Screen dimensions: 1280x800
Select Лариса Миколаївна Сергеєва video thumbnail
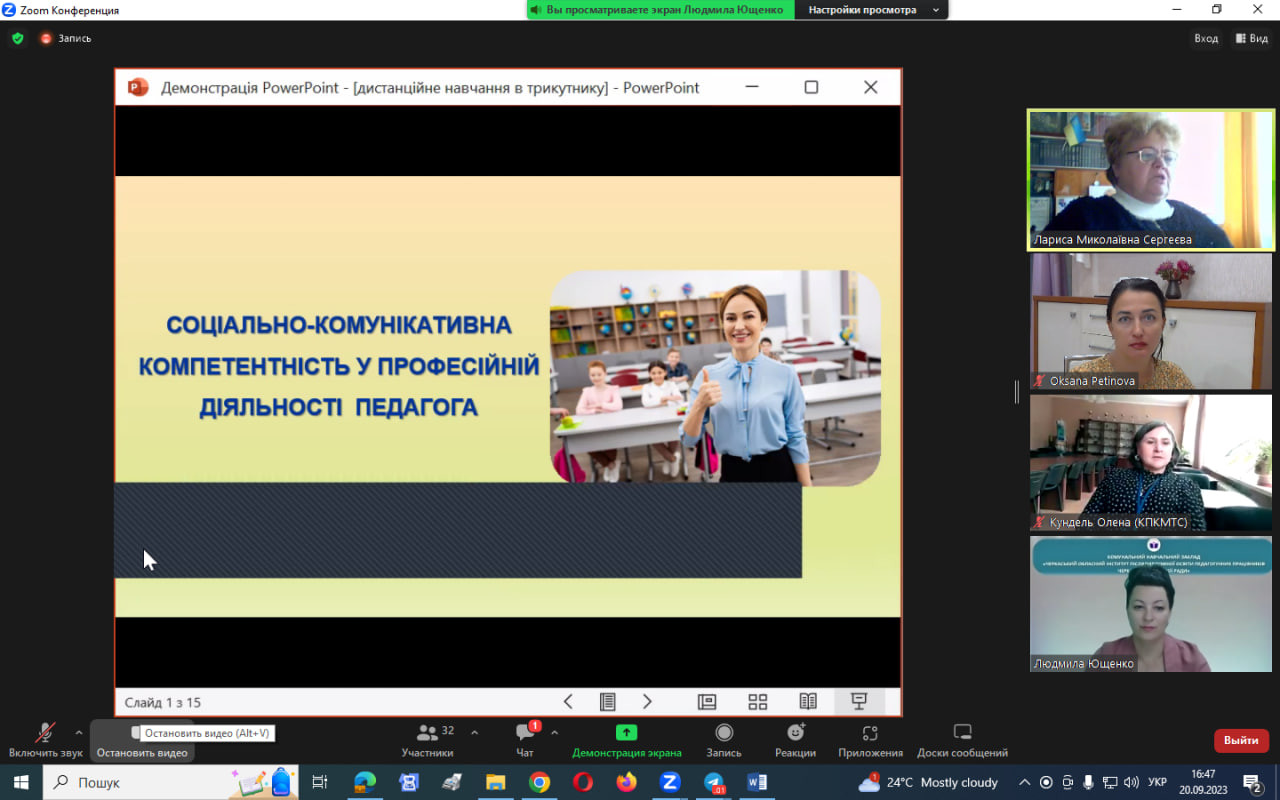coord(1151,179)
